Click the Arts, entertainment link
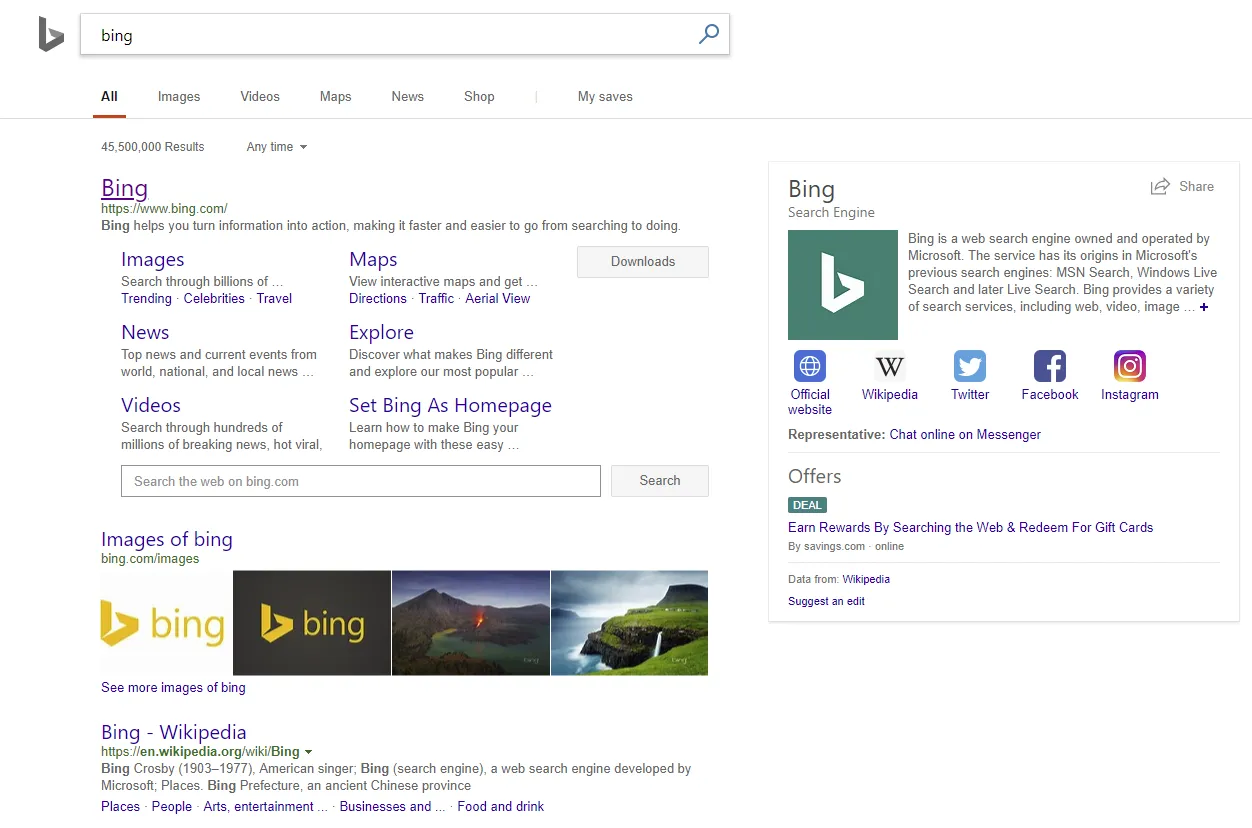This screenshot has width=1252, height=828. click(x=266, y=807)
